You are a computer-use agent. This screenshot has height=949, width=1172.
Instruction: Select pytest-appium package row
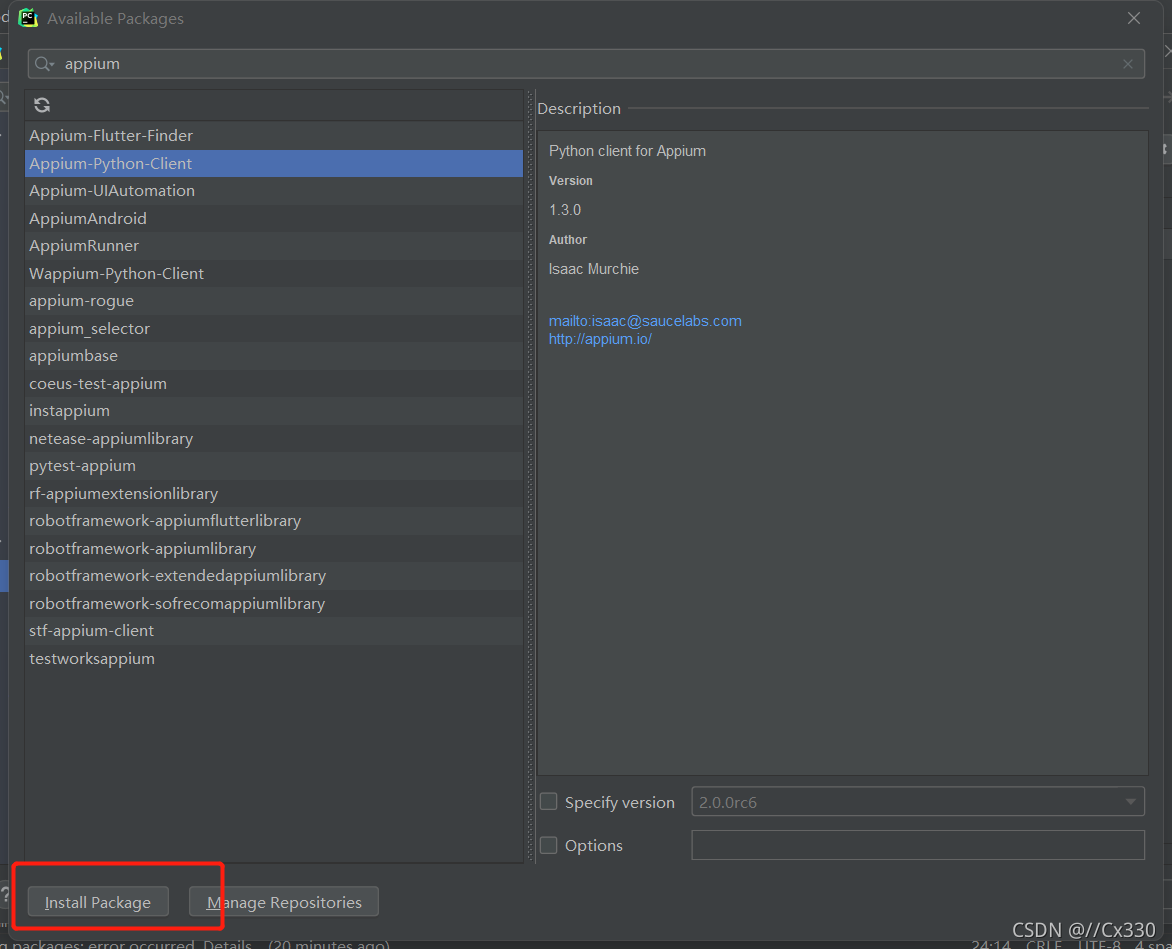point(274,466)
